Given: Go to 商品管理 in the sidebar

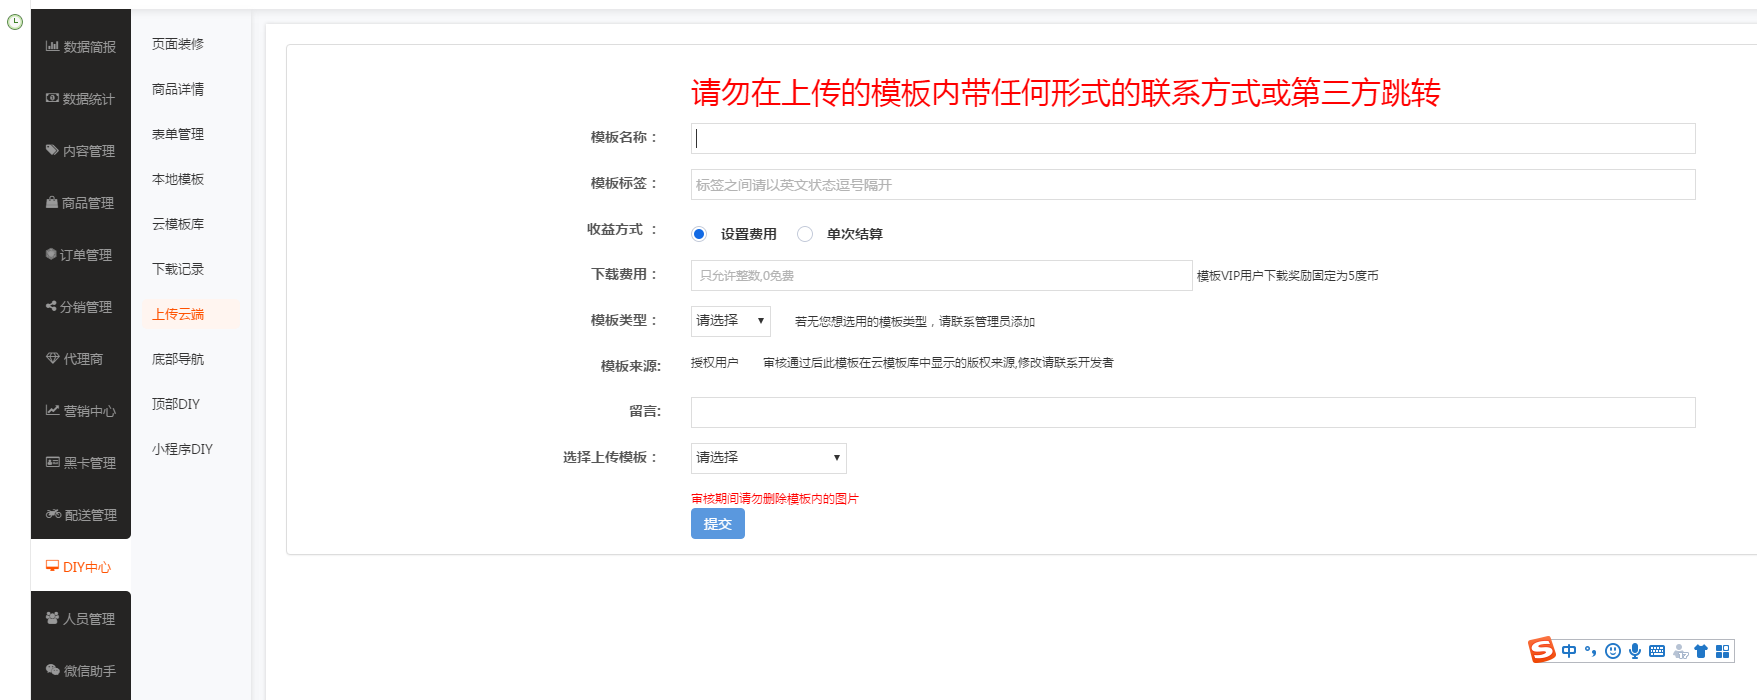Looking at the screenshot, I should [x=80, y=203].
